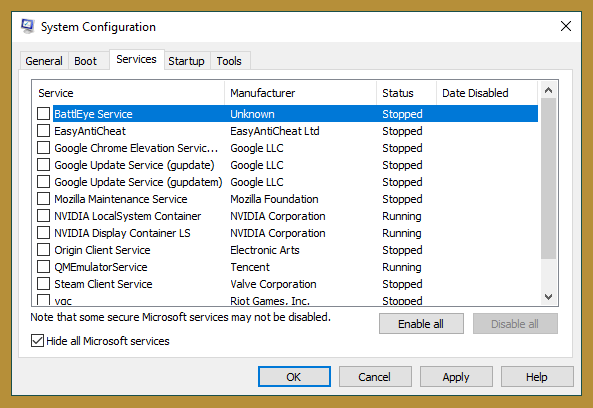Click the Apply button
This screenshot has width=593, height=408.
coord(456,377)
